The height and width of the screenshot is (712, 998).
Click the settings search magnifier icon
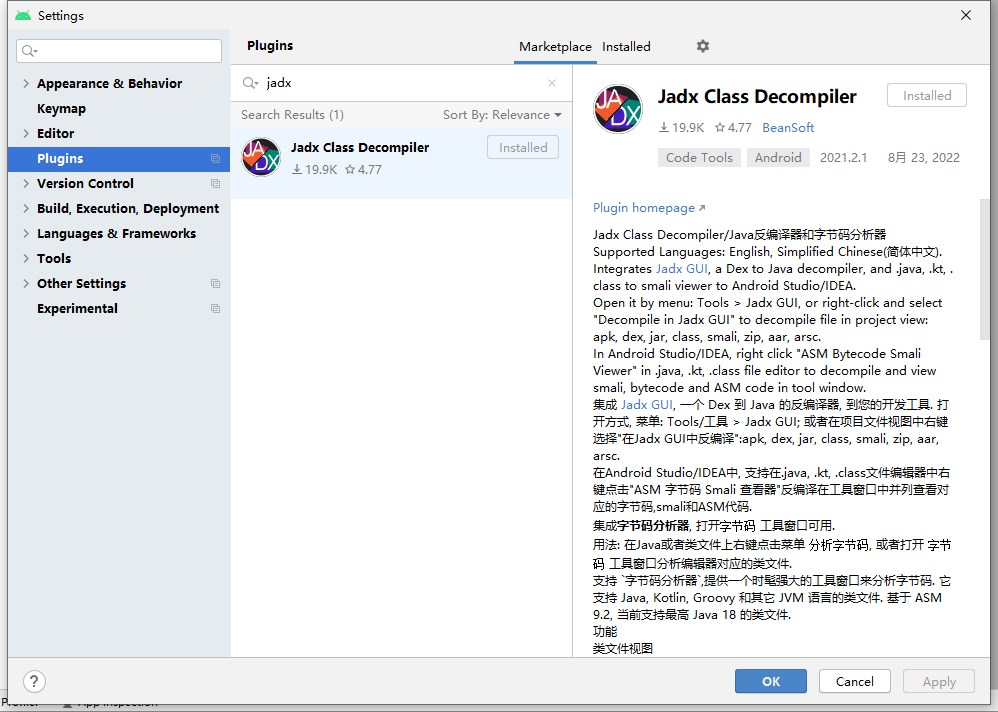pos(29,51)
